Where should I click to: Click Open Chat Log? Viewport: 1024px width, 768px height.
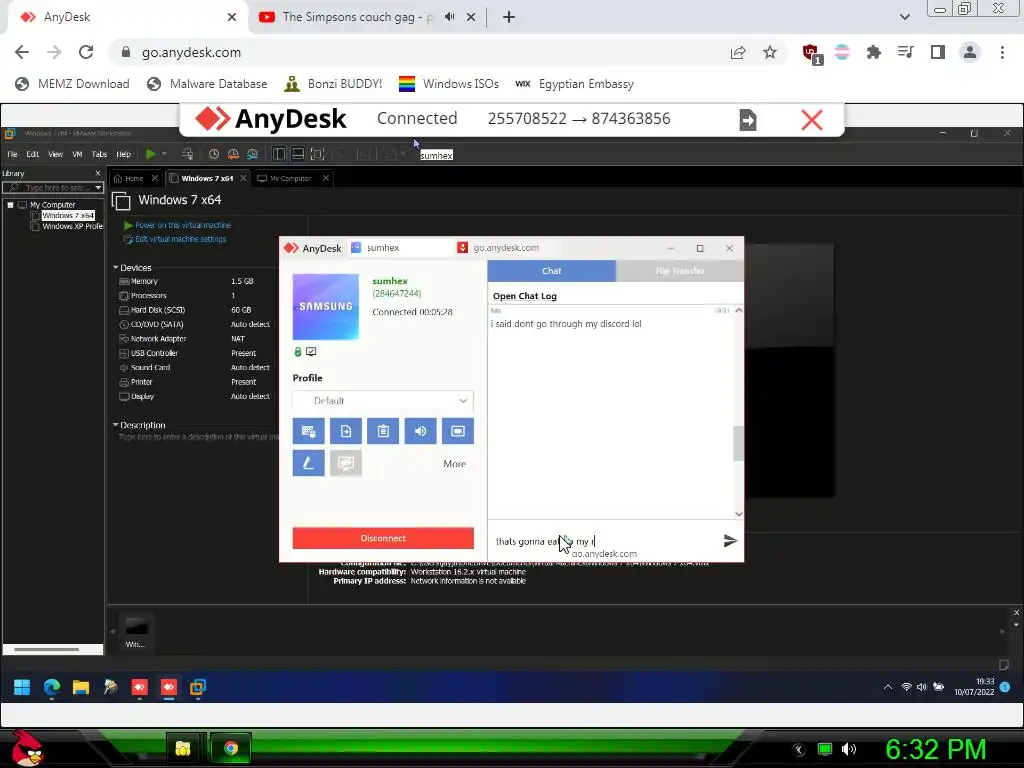click(x=524, y=296)
